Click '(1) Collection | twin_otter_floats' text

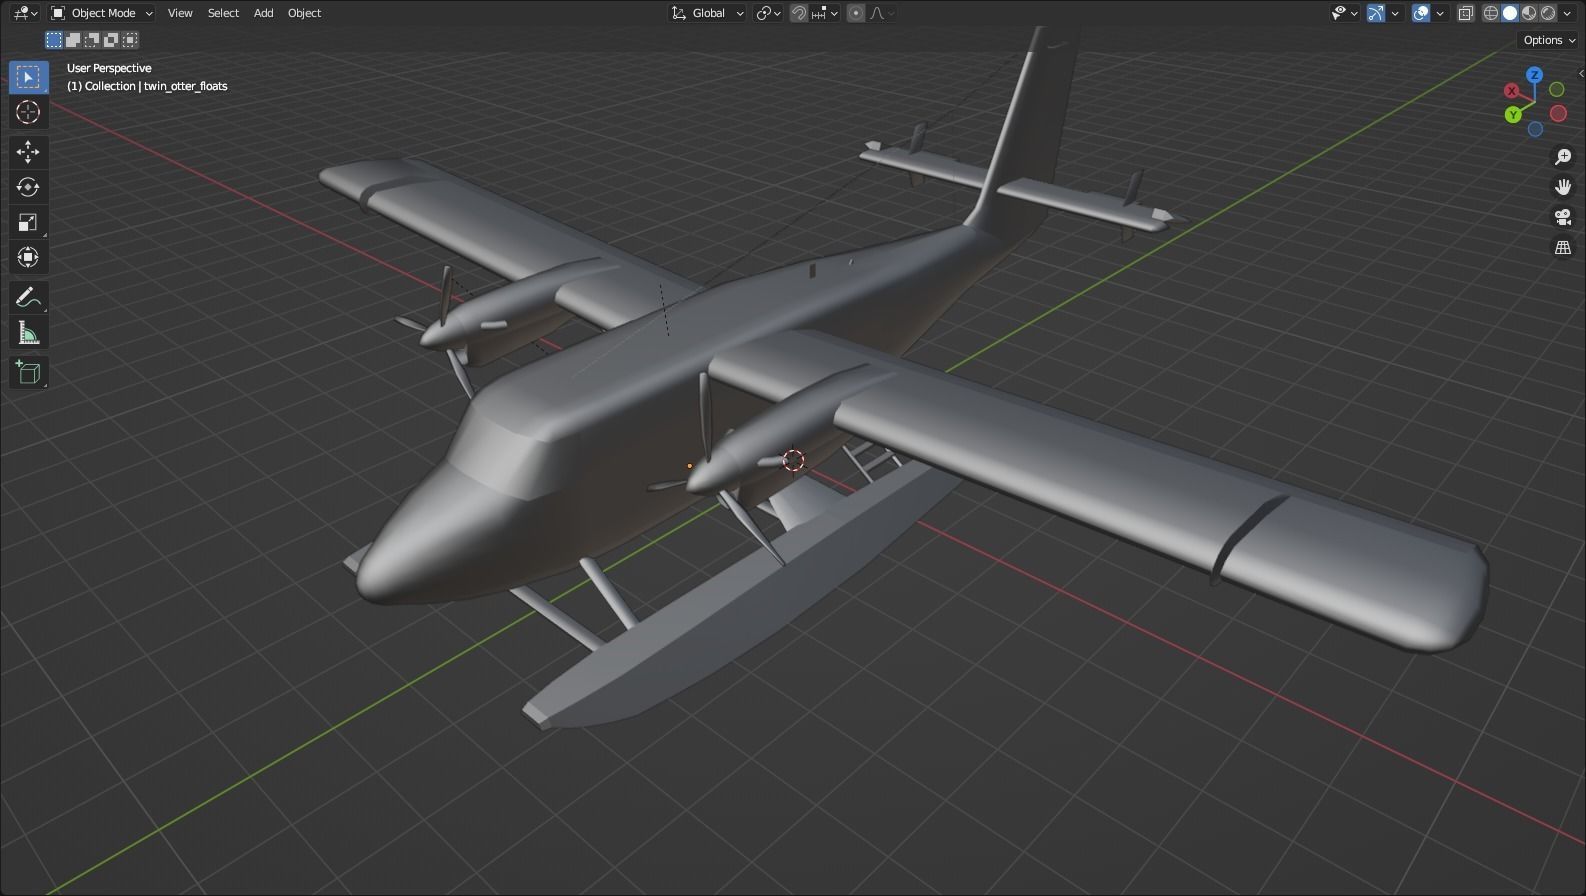(147, 86)
